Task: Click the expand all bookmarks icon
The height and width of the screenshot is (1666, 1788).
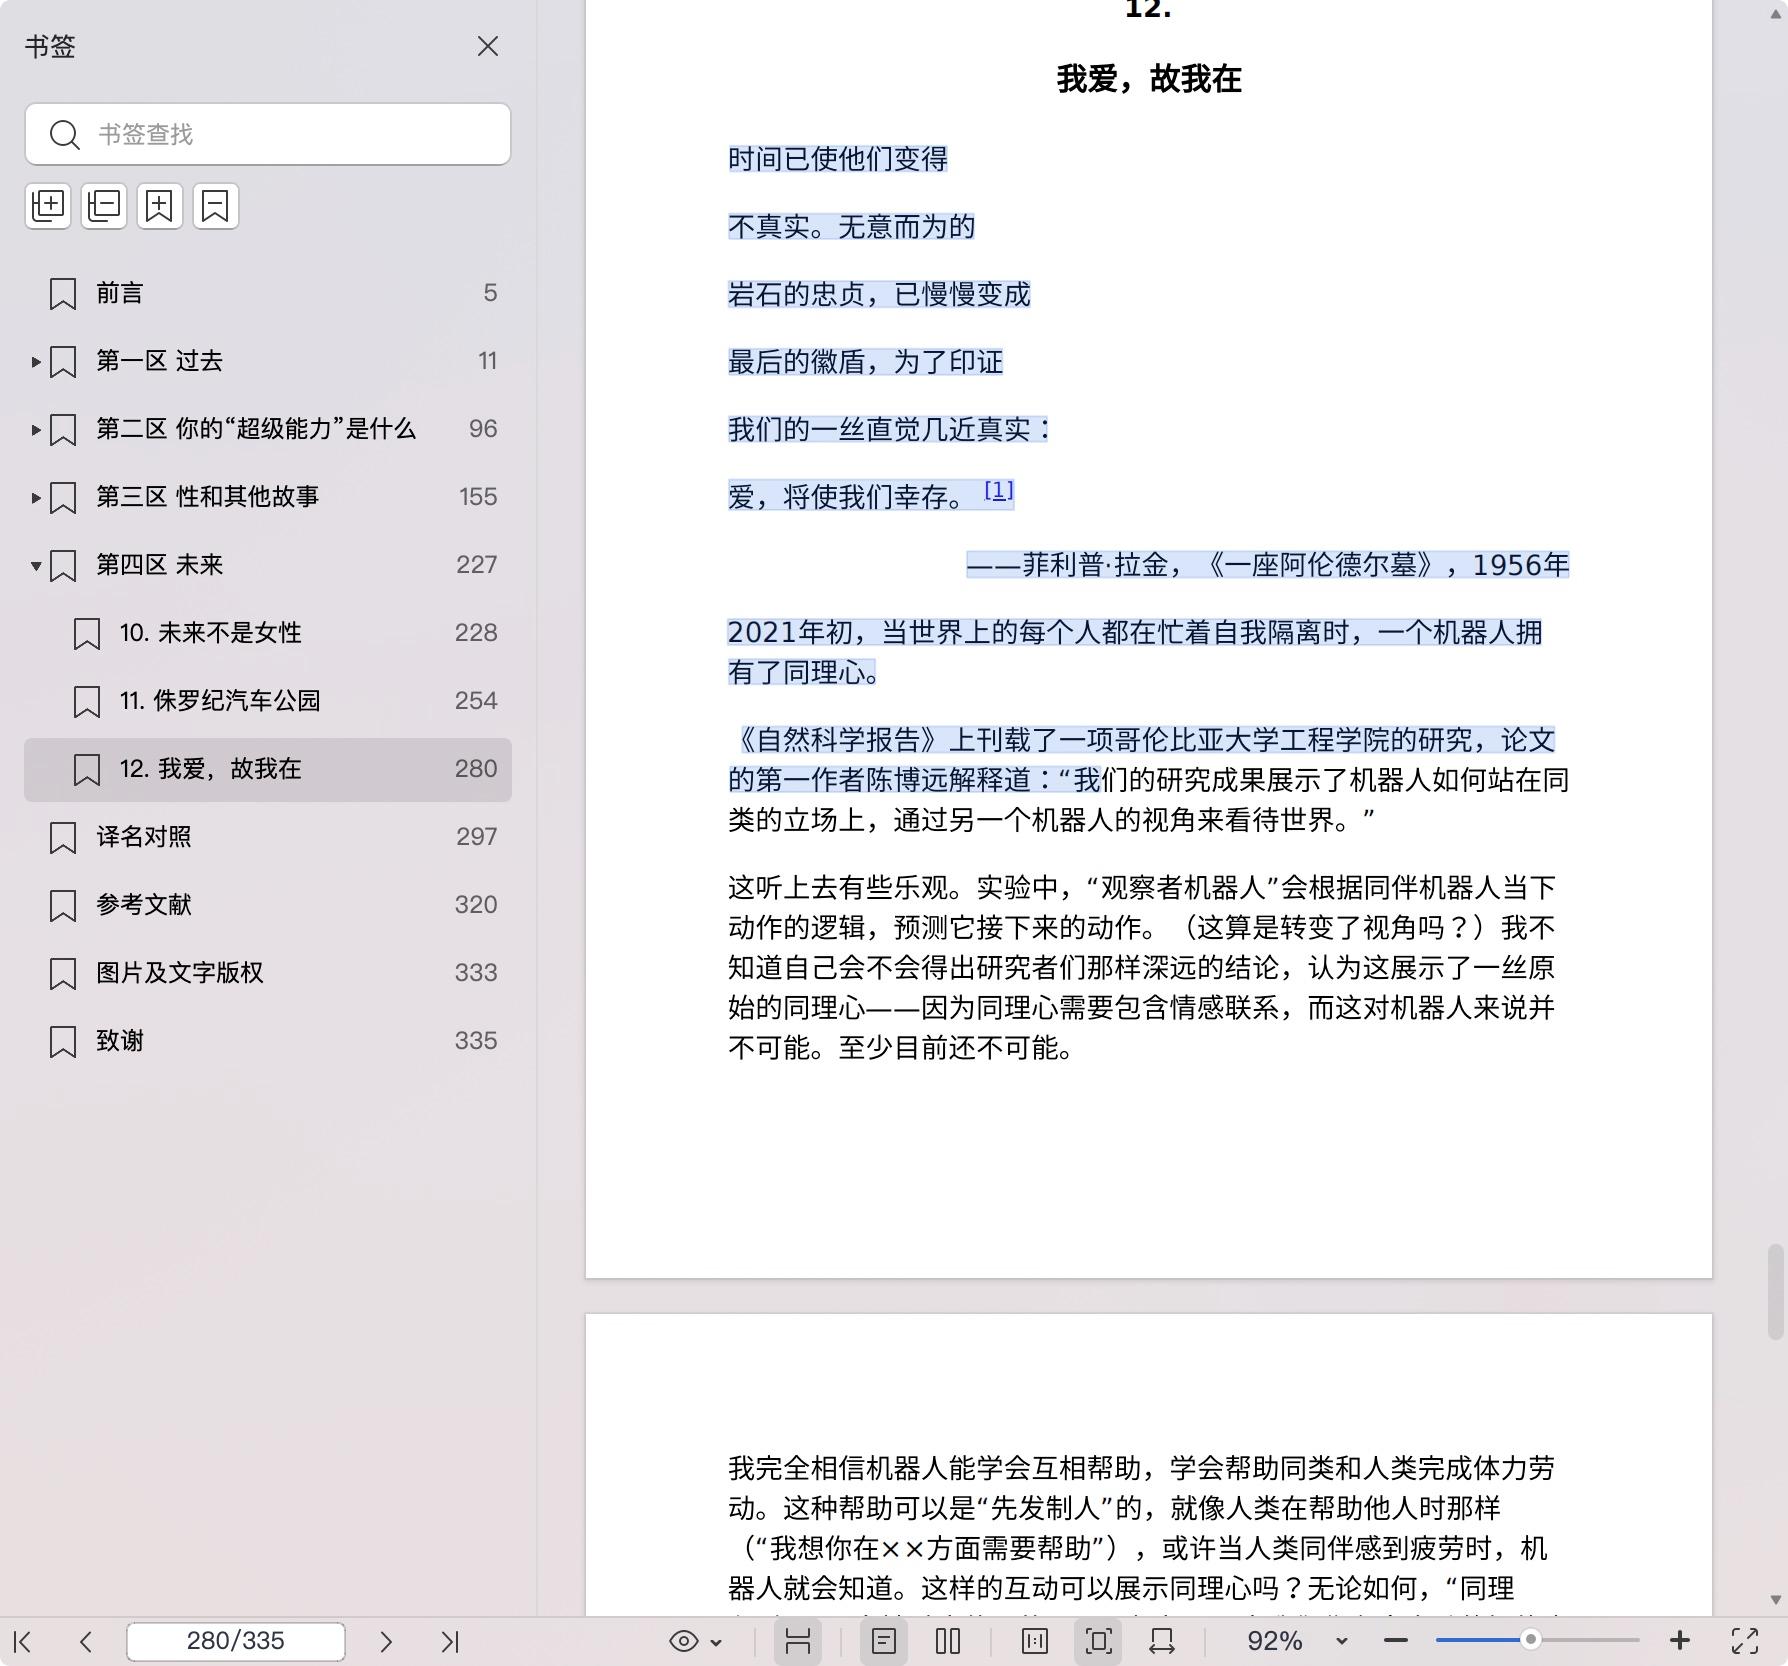Action: pos(48,206)
